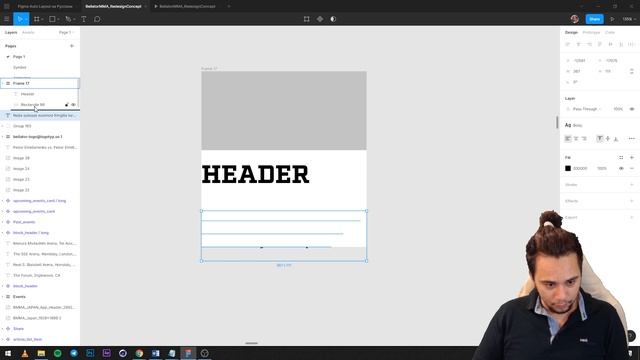This screenshot has width=640, height=360.
Task: Click the Mask contrast icon in toolbar
Action: pyautogui.click(x=333, y=19)
